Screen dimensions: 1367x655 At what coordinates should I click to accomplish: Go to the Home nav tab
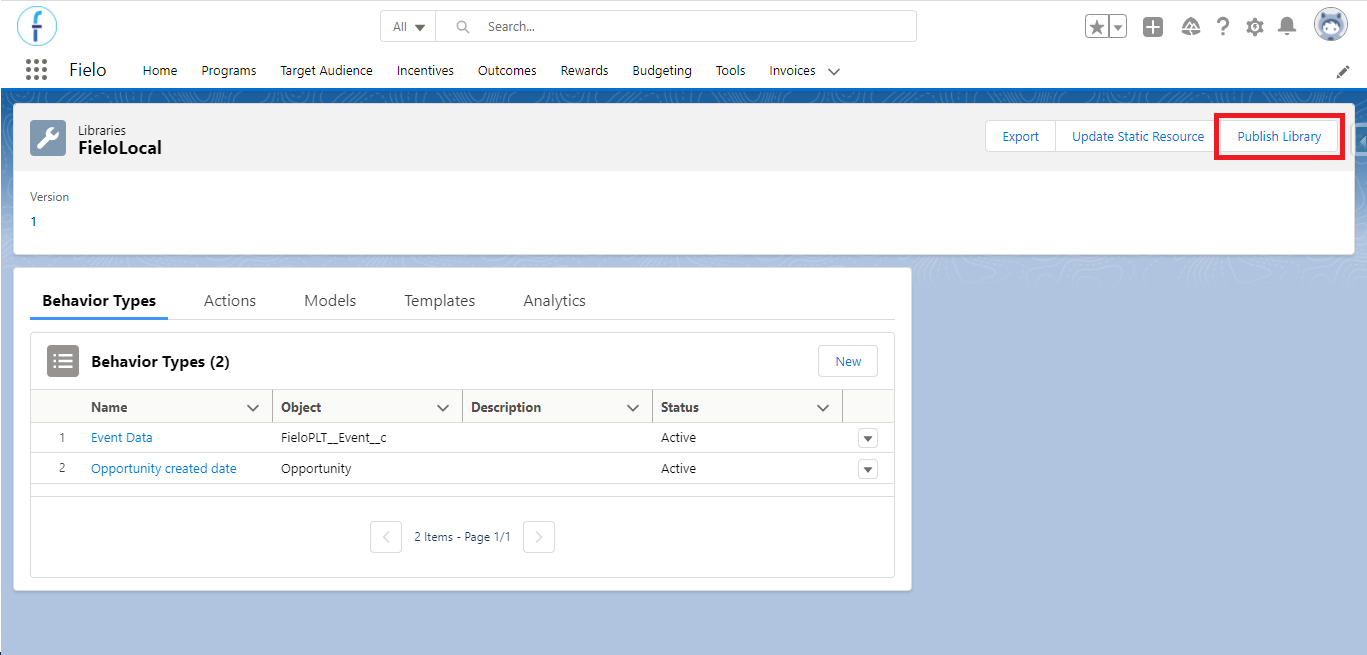[160, 71]
